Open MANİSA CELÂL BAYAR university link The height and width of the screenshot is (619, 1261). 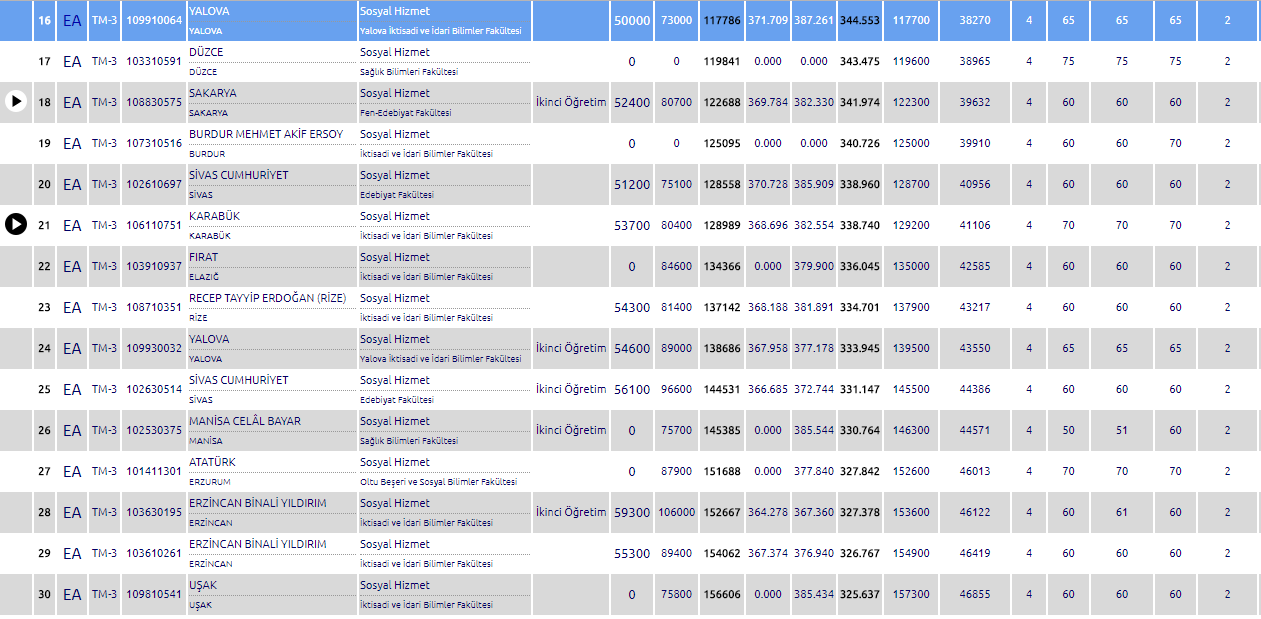[x=244, y=421]
